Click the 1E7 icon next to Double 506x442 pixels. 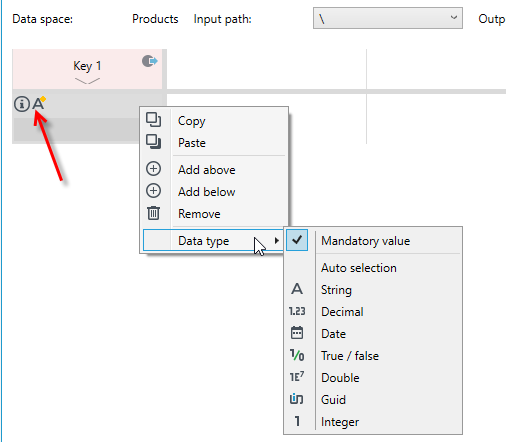click(x=297, y=377)
